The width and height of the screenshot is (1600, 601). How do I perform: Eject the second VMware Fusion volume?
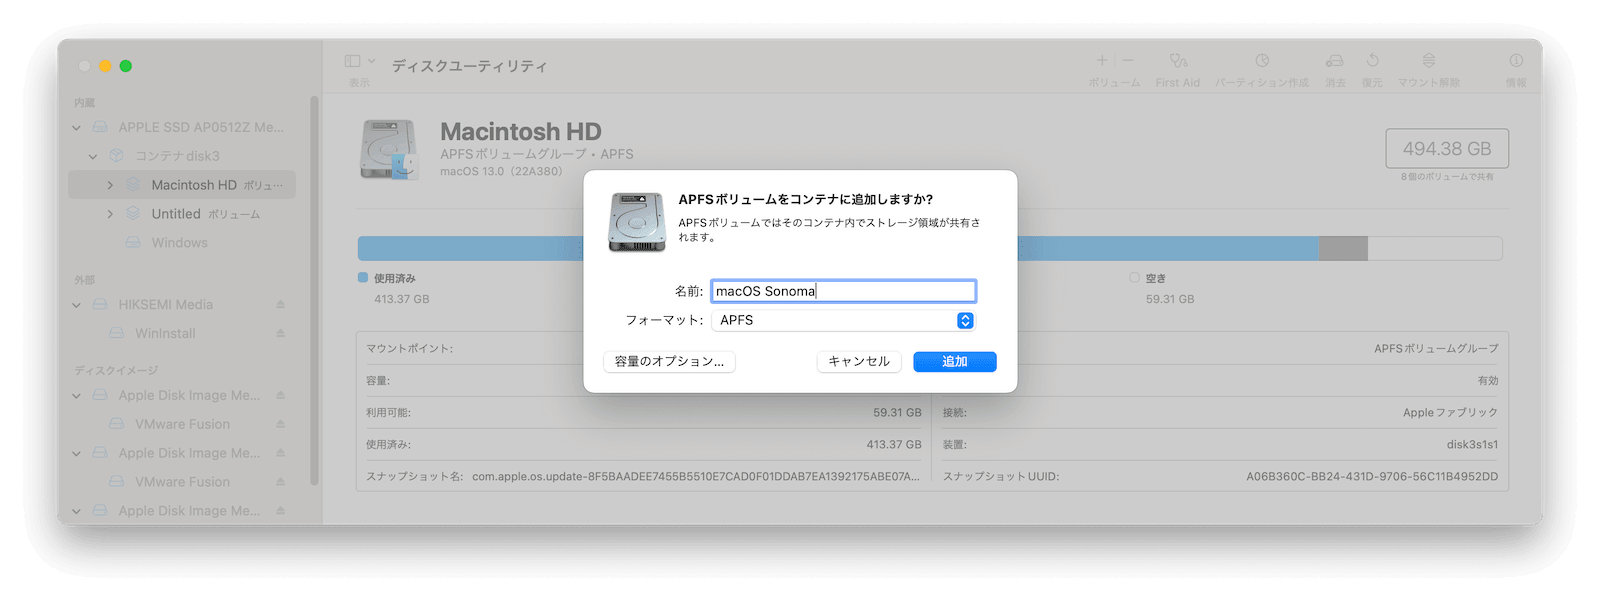point(281,482)
